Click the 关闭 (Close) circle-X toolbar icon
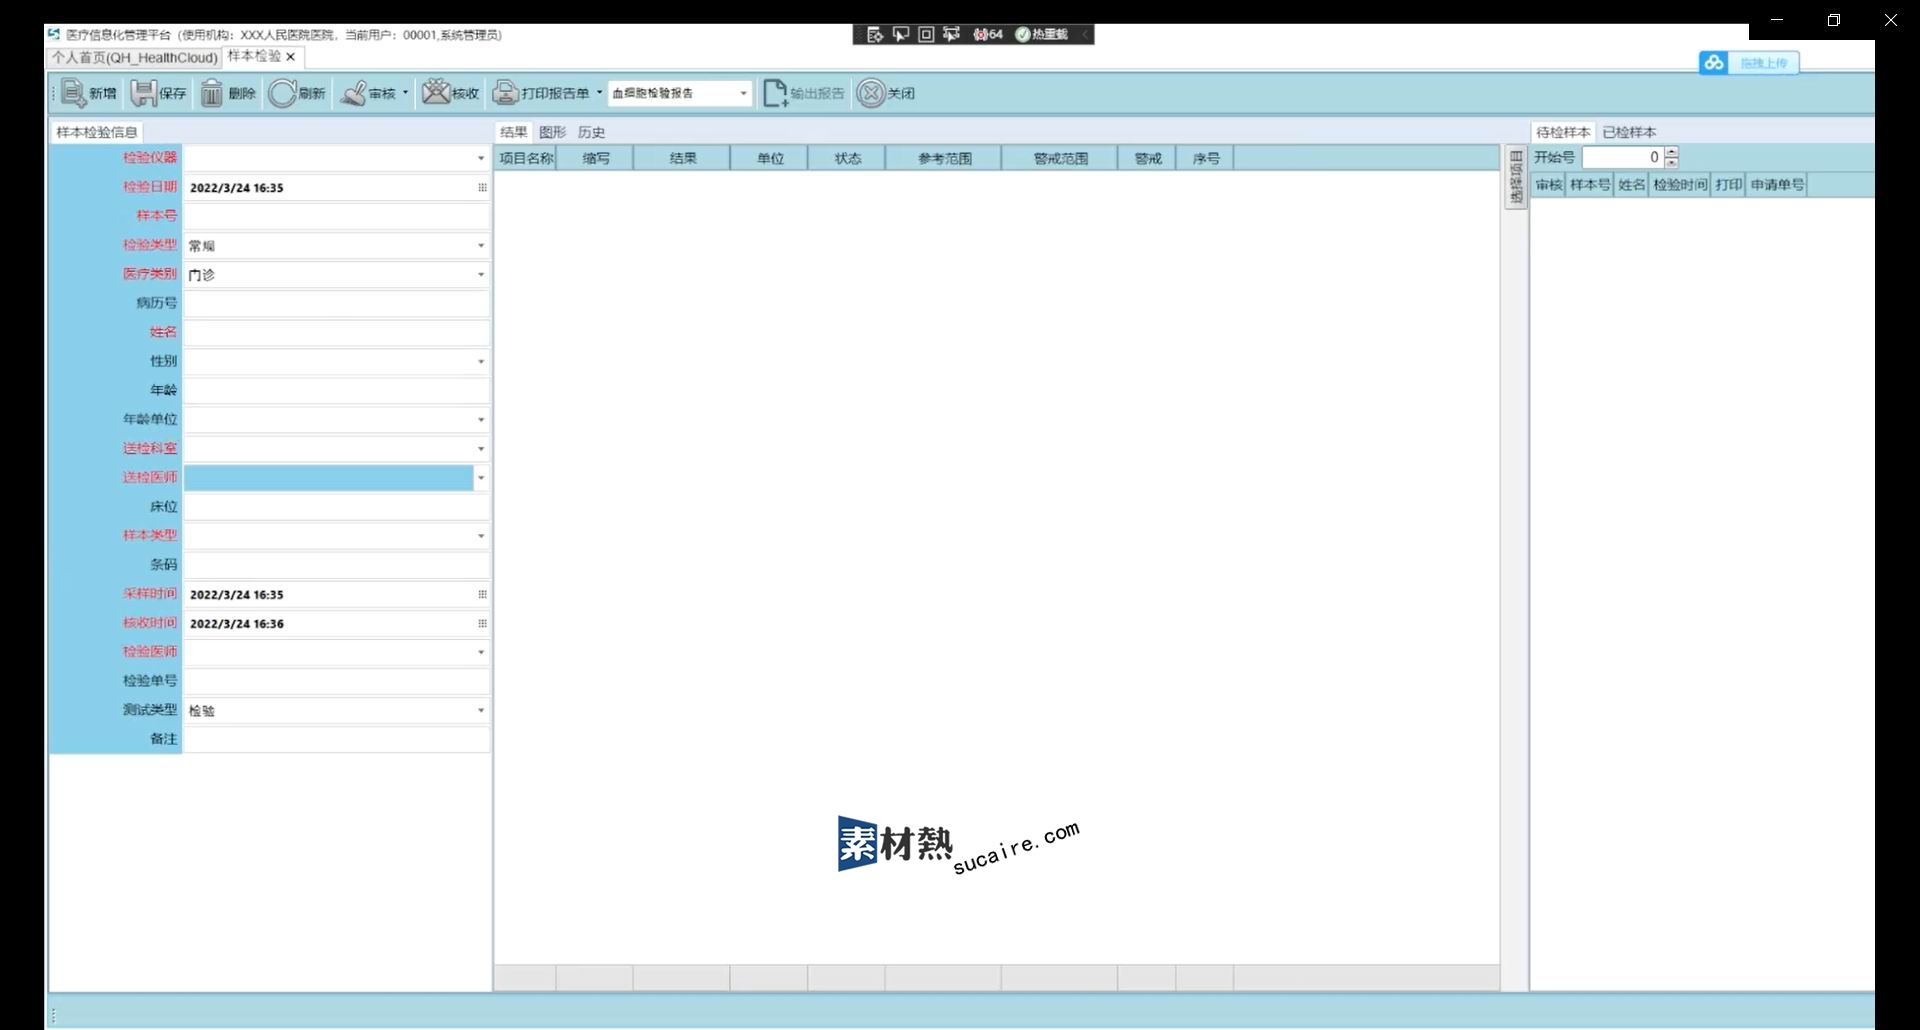The image size is (1920, 1030). pos(871,93)
